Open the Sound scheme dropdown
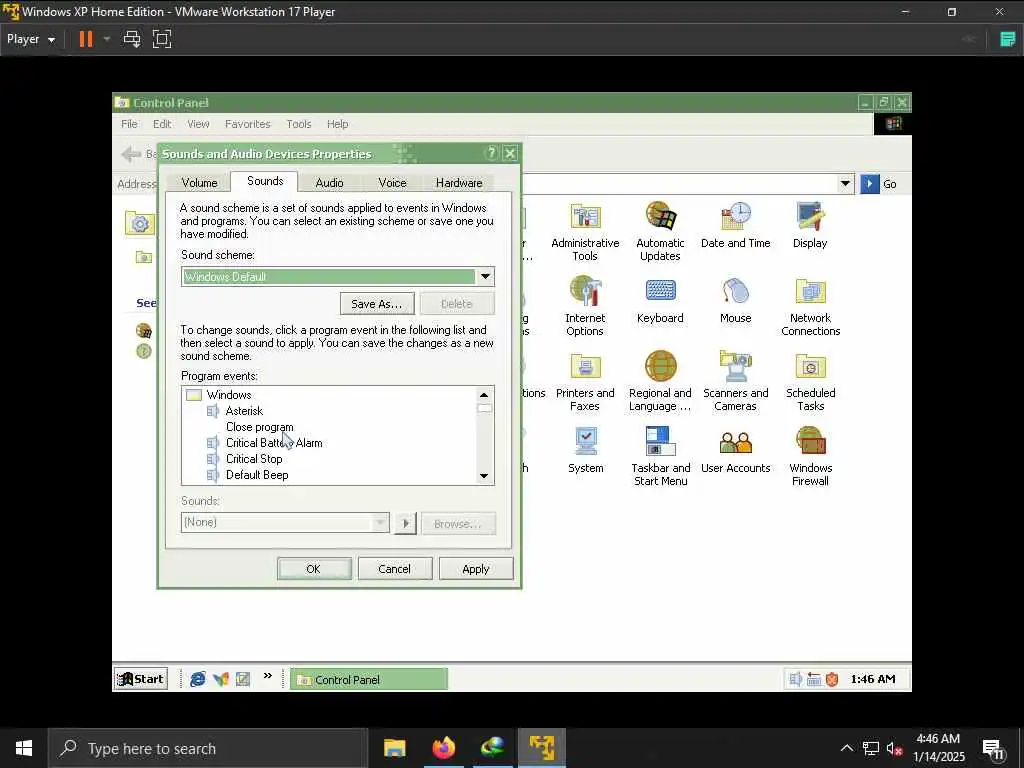Image resolution: width=1024 pixels, height=768 pixels. tap(485, 276)
